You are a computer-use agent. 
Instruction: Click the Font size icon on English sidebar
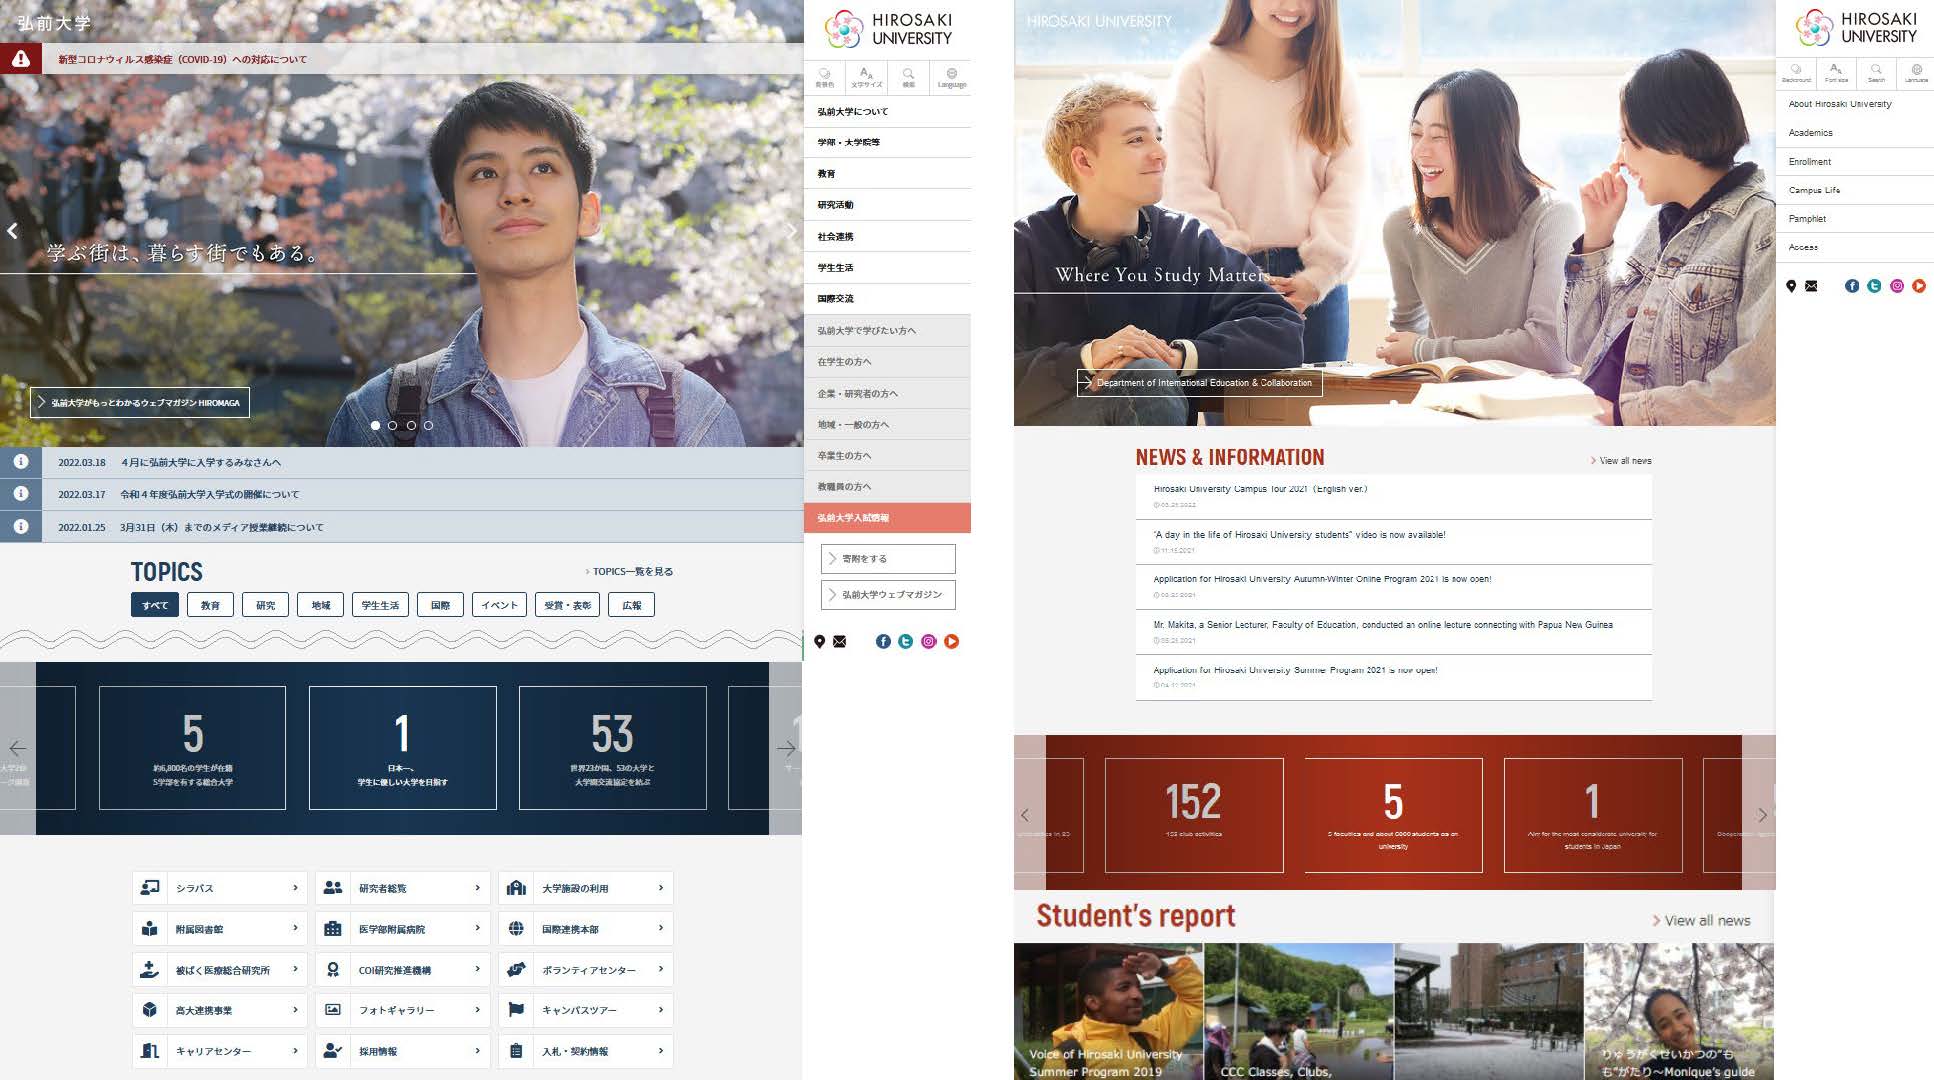[1836, 73]
